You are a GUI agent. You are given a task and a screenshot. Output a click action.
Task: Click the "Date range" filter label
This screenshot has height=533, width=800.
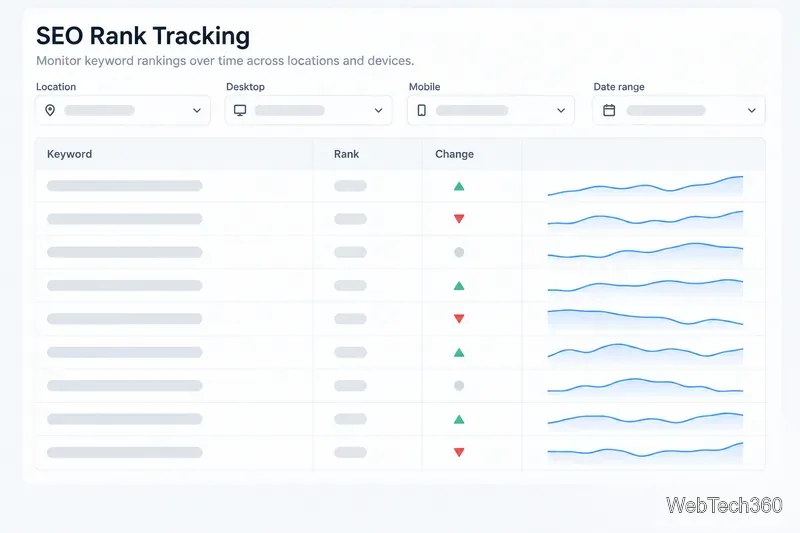click(619, 87)
